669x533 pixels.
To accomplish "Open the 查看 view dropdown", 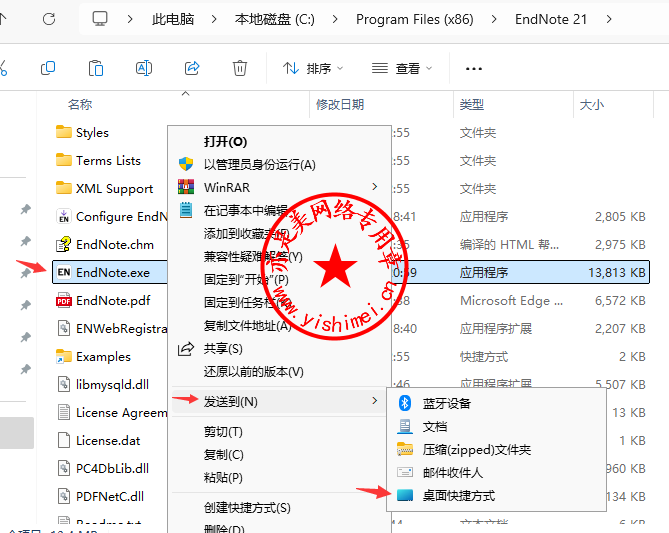I will point(402,68).
